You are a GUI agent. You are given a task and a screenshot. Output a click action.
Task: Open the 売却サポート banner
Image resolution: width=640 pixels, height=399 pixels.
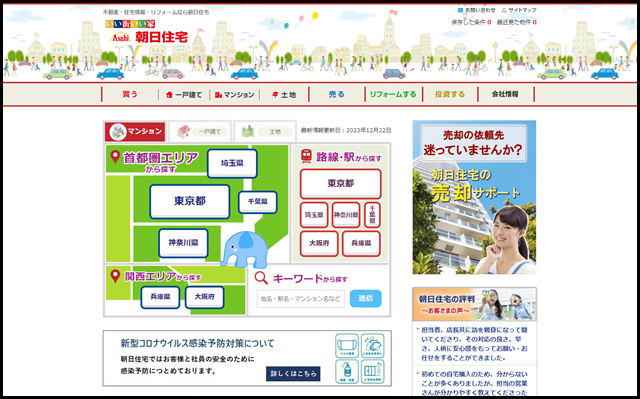pyautogui.click(x=474, y=197)
